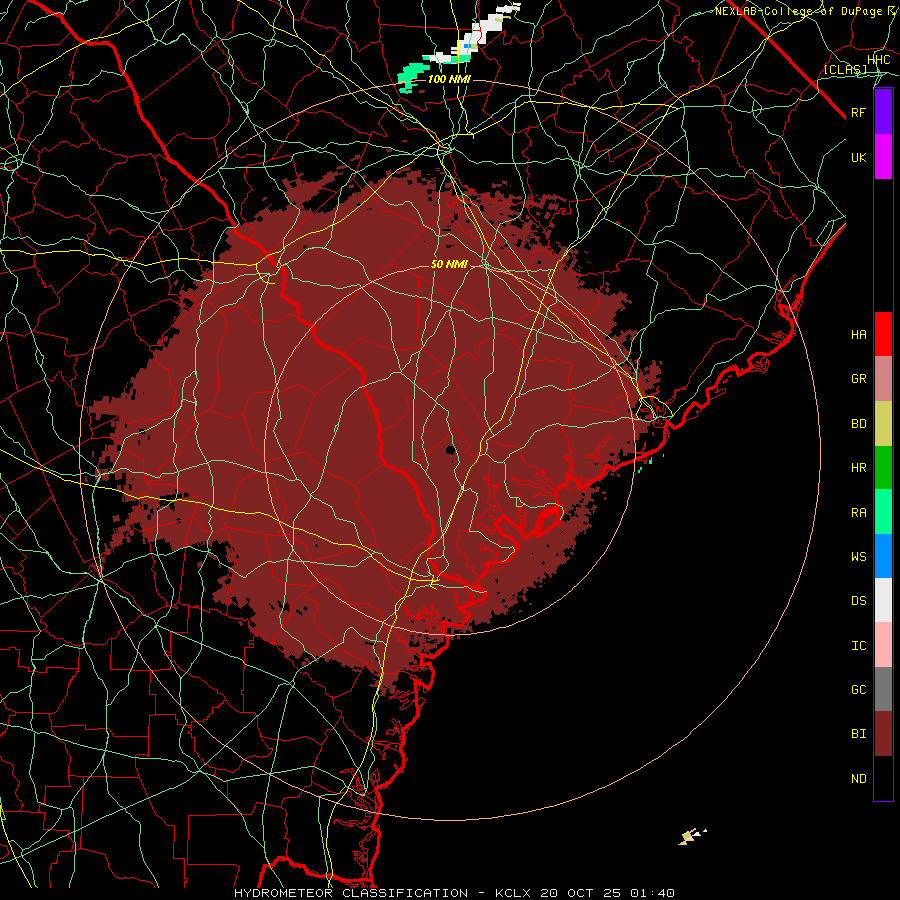Click the '50 NMI' range ring label
This screenshot has height=900, width=900.
tap(449, 264)
